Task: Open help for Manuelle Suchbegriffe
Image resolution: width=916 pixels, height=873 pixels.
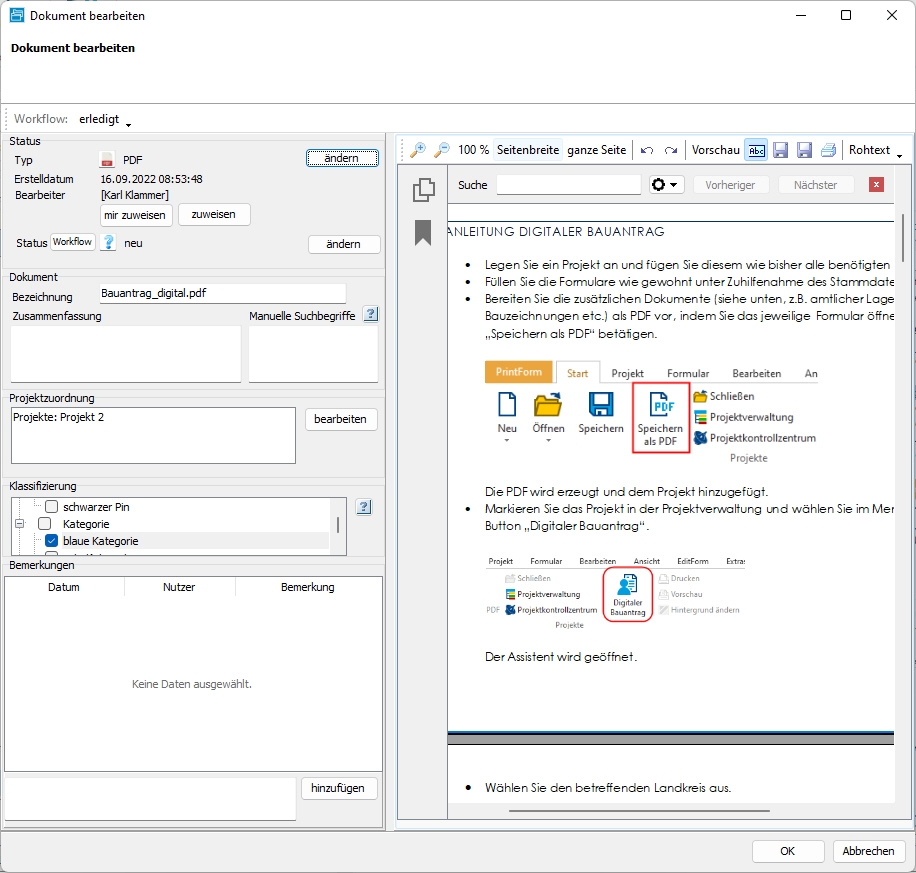Action: [x=370, y=315]
